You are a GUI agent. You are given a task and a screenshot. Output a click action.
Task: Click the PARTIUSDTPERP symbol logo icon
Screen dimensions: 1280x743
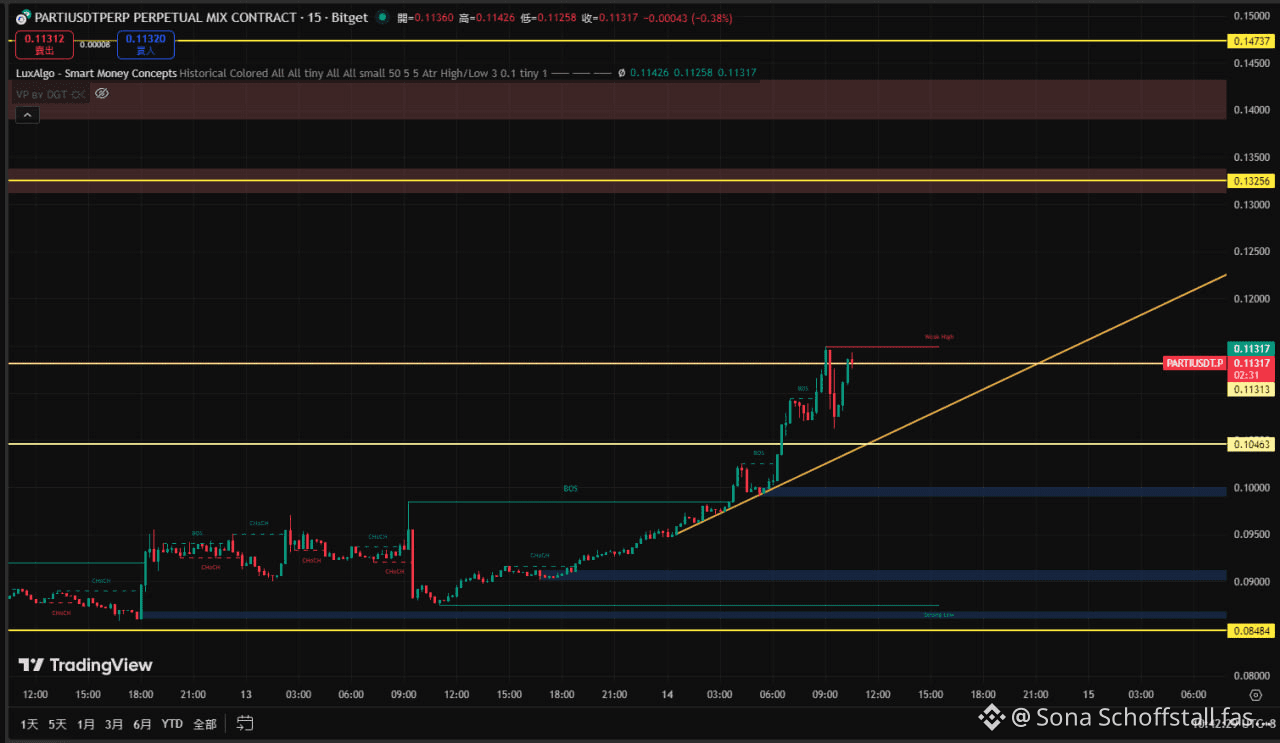coord(23,18)
